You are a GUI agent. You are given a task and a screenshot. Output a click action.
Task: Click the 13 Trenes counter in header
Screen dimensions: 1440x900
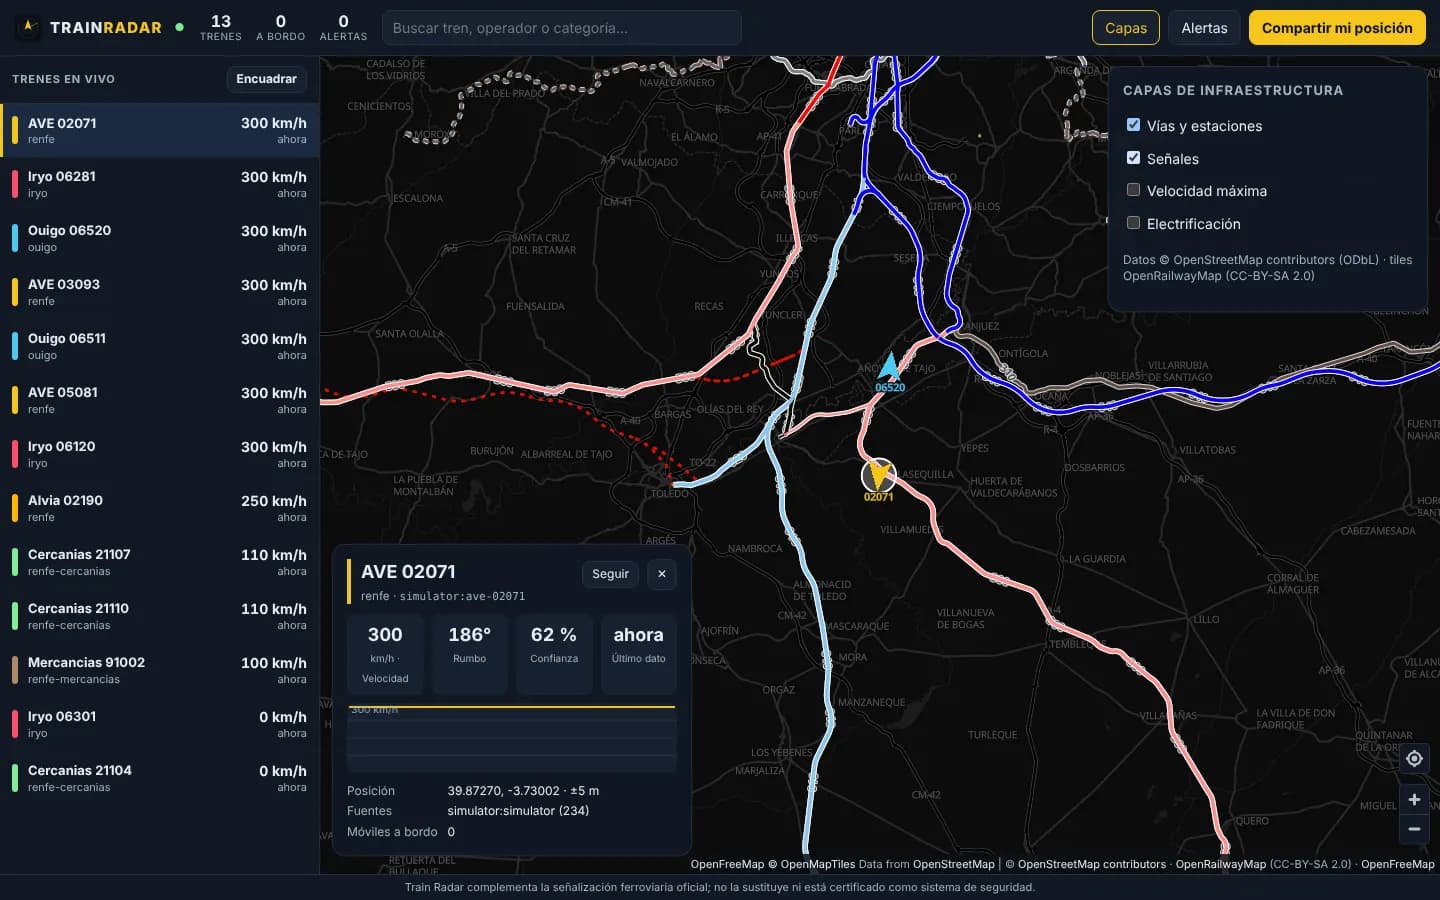click(221, 27)
